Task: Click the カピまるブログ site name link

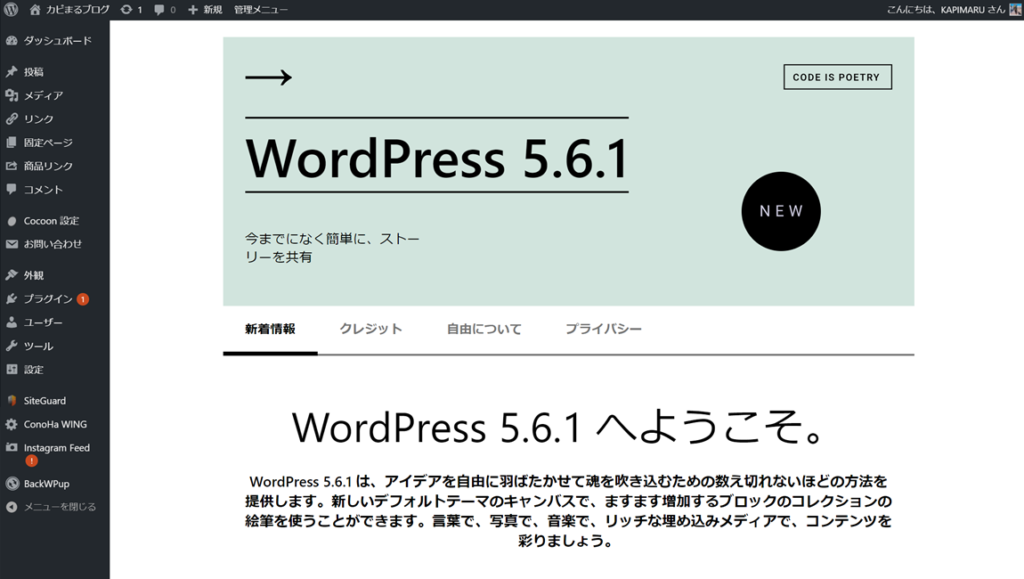Action: tap(77, 10)
